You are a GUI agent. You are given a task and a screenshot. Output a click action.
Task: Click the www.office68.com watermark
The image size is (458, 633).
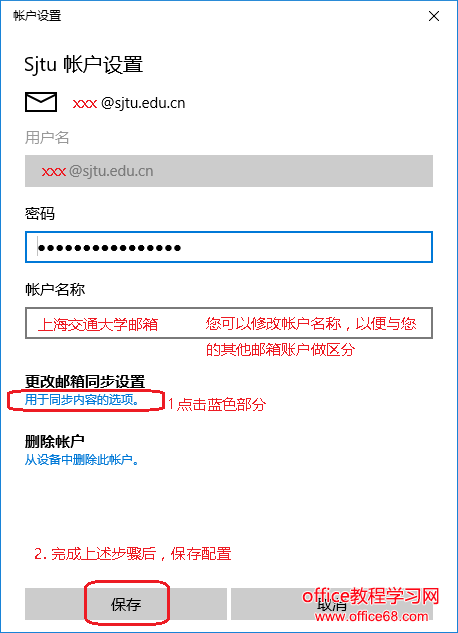(372, 616)
